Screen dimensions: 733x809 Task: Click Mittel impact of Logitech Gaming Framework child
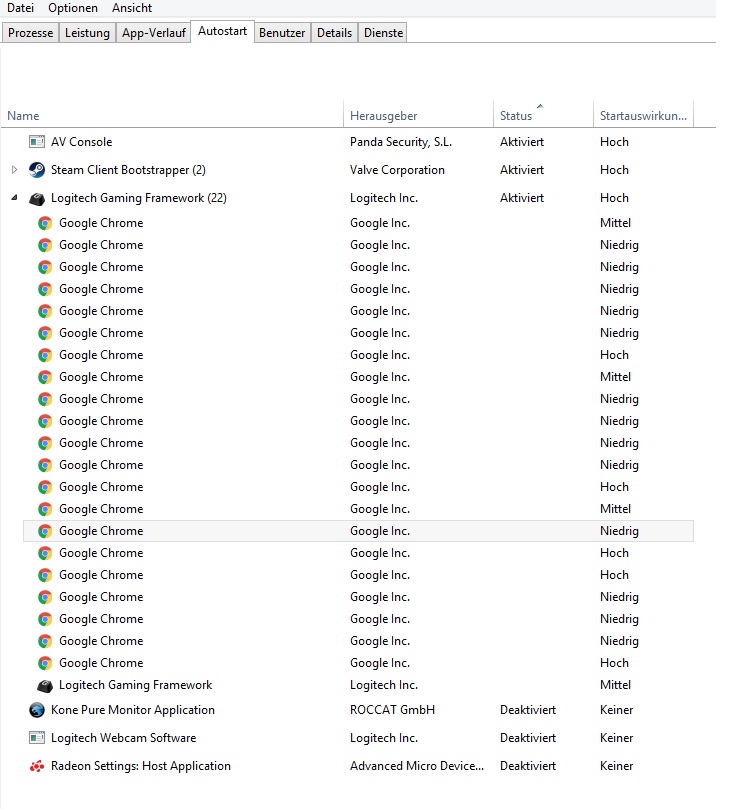click(x=615, y=685)
